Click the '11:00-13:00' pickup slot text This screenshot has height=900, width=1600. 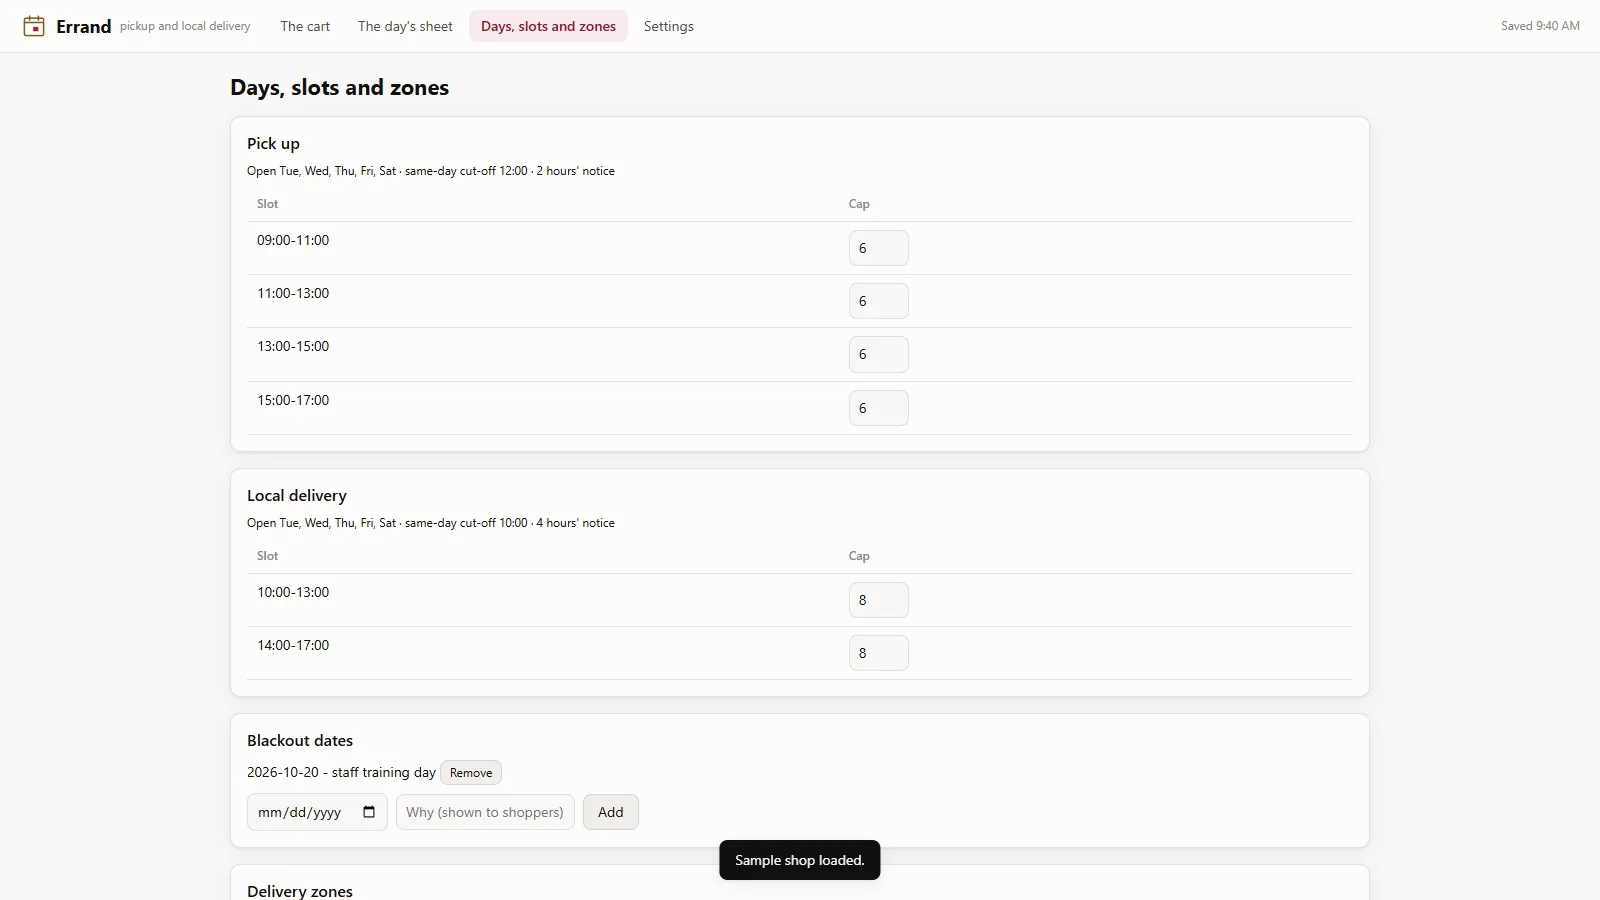293,293
